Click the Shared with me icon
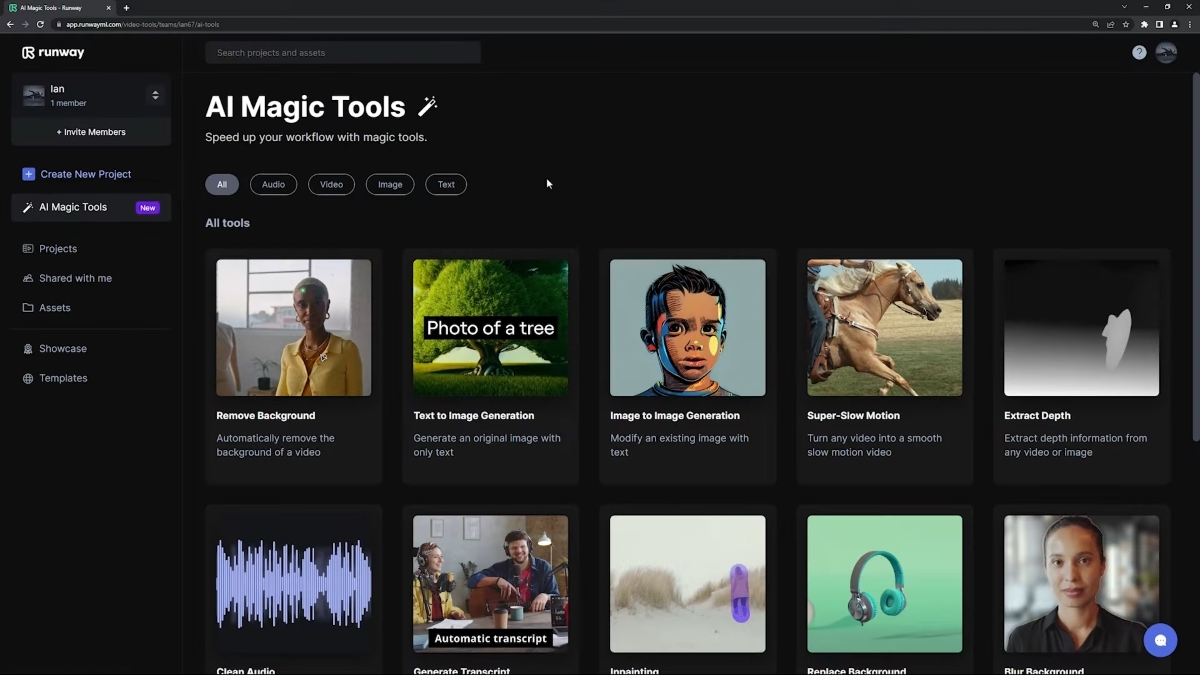Image resolution: width=1200 pixels, height=675 pixels. pos(27,278)
